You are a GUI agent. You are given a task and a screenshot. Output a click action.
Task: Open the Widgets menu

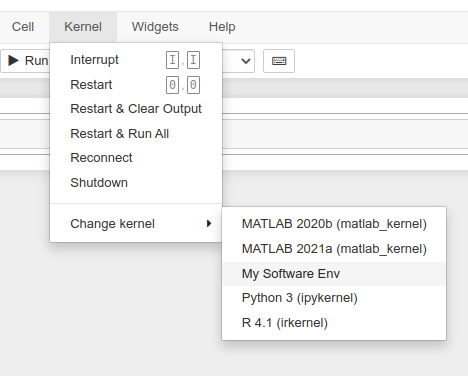coord(155,27)
